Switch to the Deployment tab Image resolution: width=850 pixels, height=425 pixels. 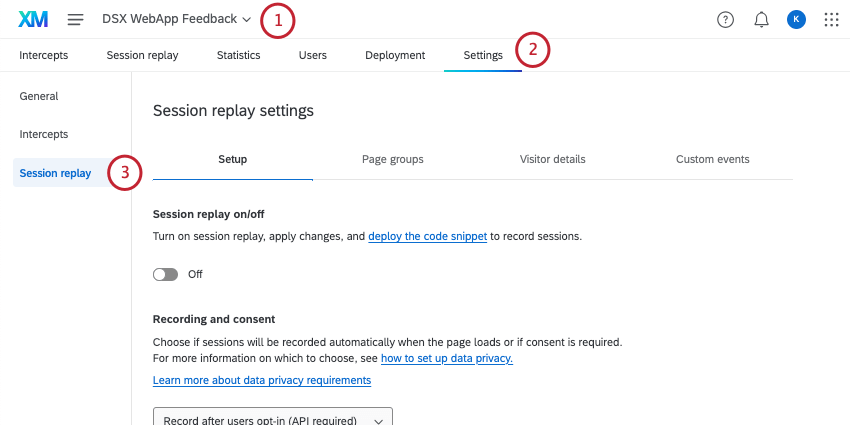click(x=395, y=55)
